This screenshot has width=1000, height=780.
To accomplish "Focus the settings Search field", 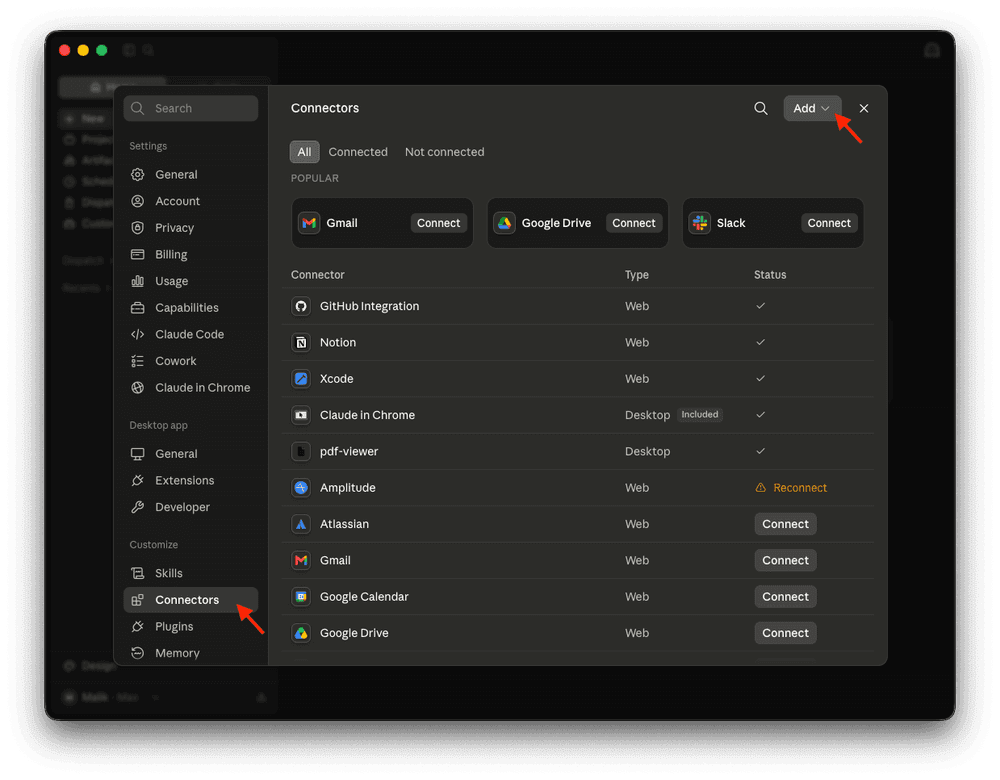I will (x=191, y=108).
